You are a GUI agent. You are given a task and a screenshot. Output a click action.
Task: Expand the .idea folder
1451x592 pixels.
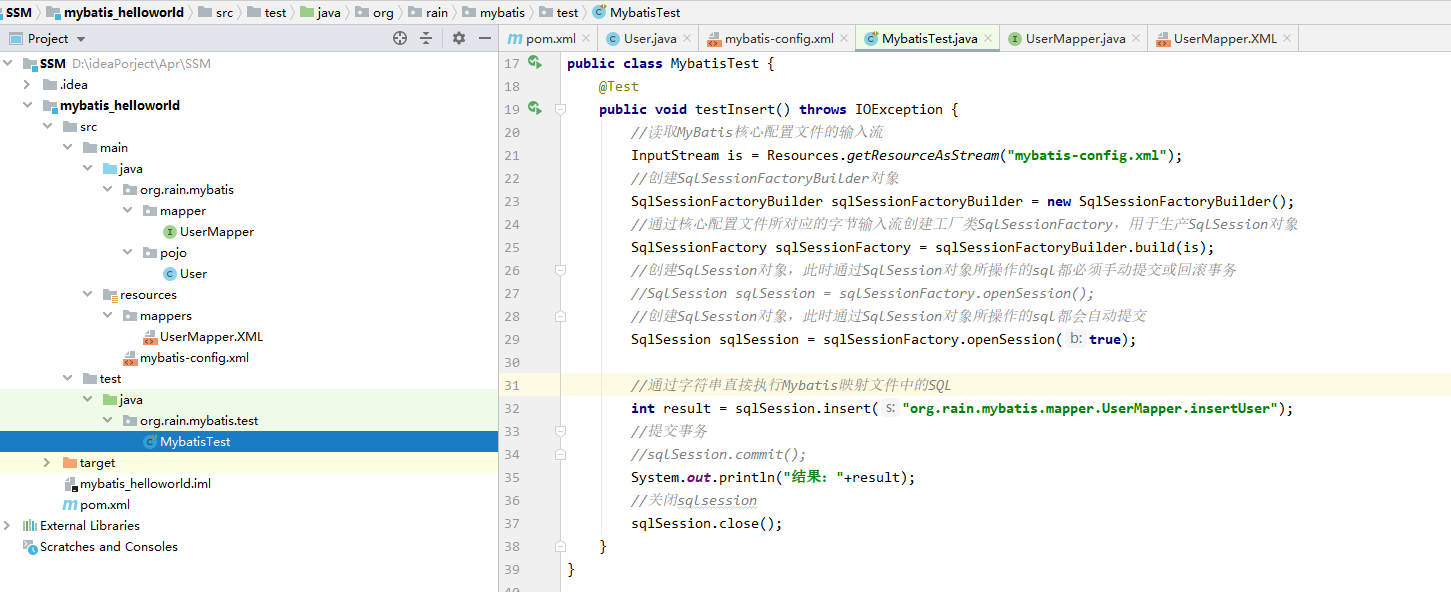28,85
